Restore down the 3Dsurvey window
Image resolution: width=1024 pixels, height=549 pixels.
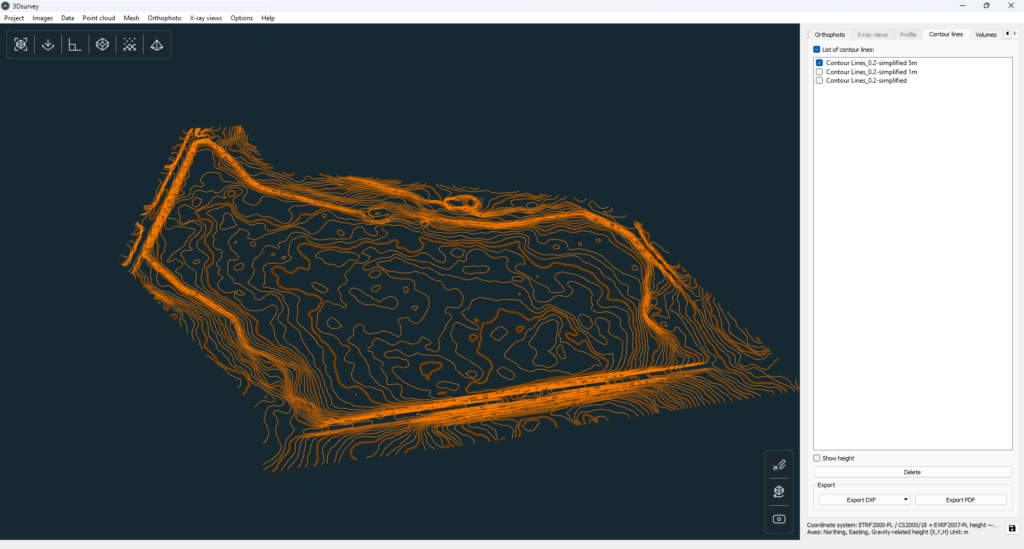(987, 6)
